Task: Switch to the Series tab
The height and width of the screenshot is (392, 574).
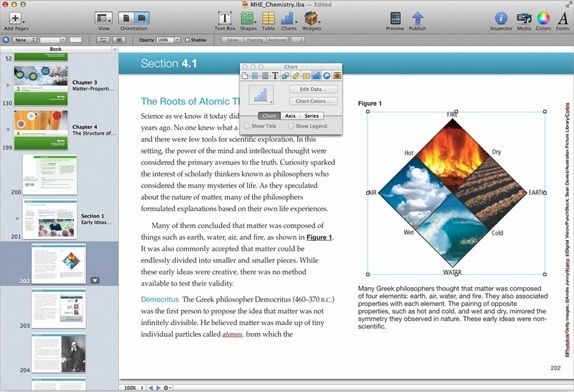Action: pyautogui.click(x=312, y=116)
